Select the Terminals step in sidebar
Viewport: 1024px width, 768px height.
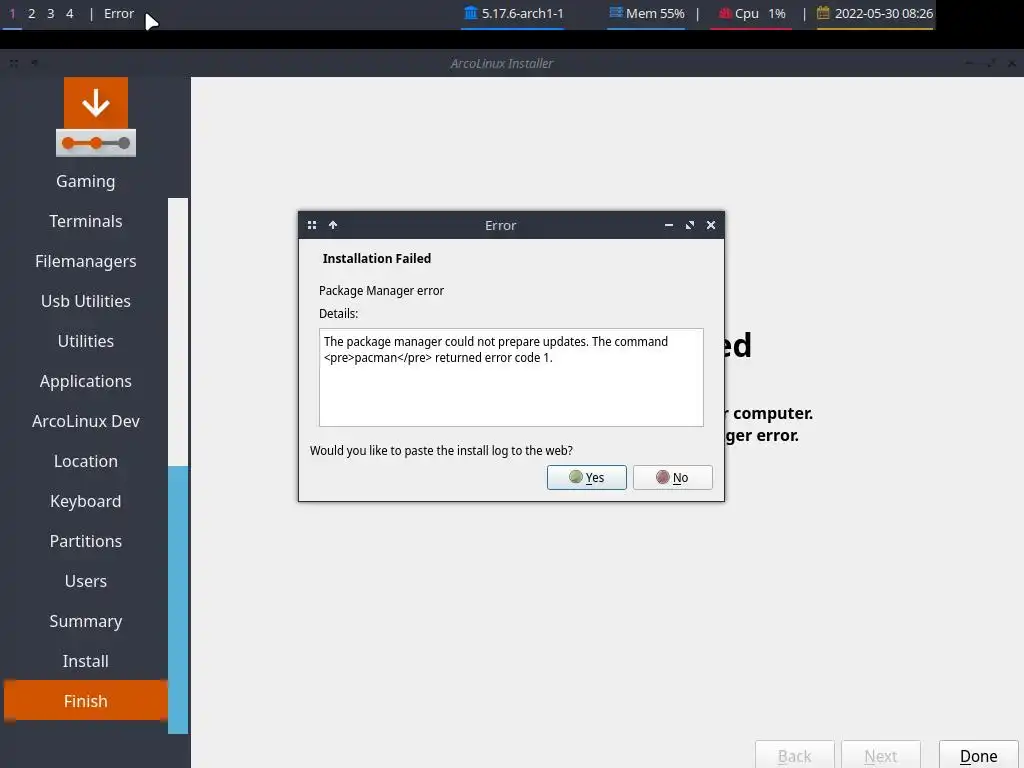86,221
